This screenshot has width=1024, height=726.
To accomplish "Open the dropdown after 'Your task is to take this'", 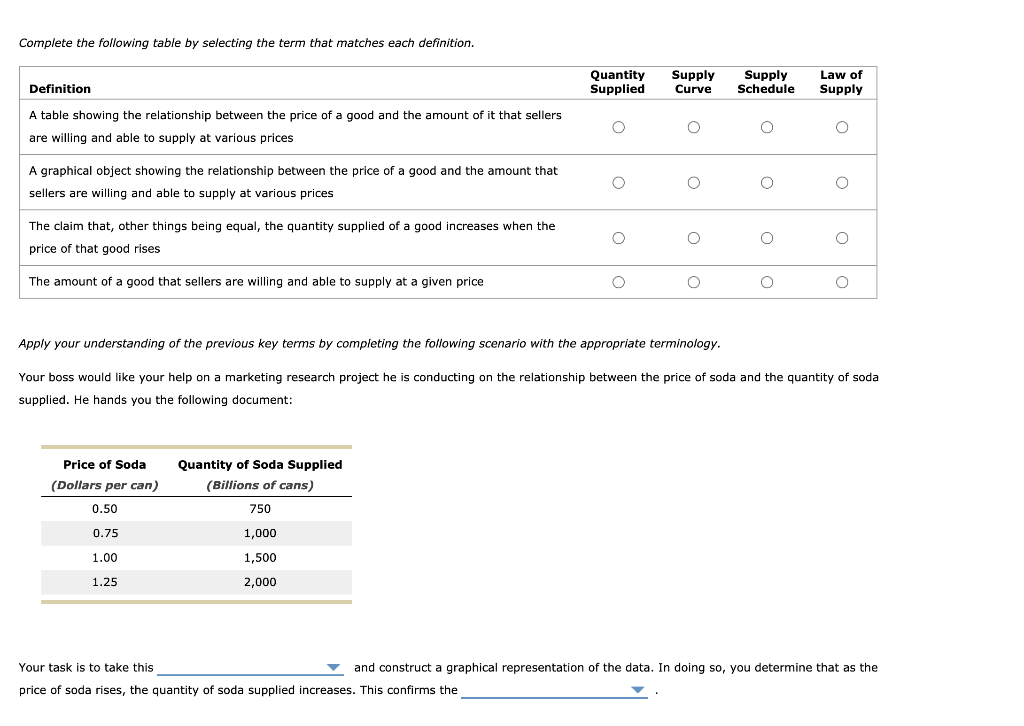I will [x=250, y=668].
